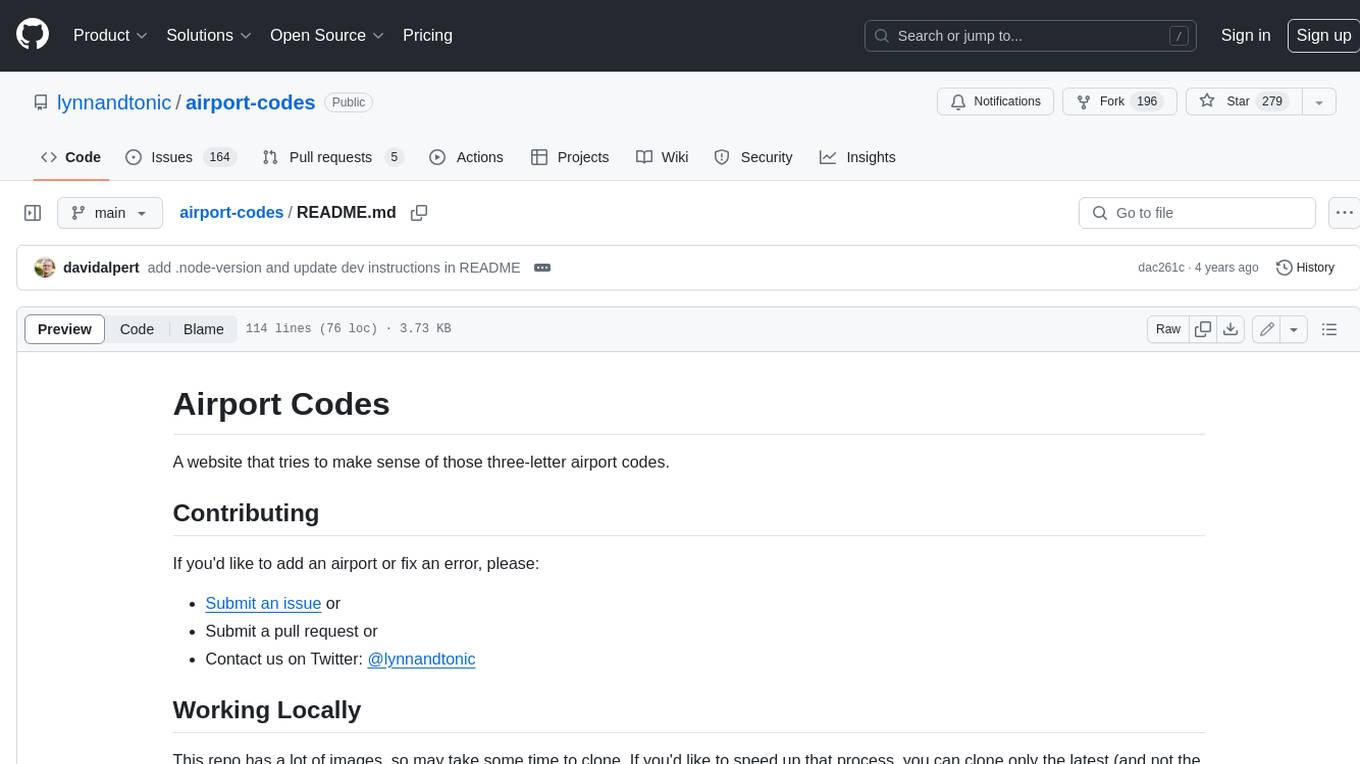The width and height of the screenshot is (1360, 764).
Task: Open davidalpert author link
Action: pyautogui.click(x=101, y=267)
